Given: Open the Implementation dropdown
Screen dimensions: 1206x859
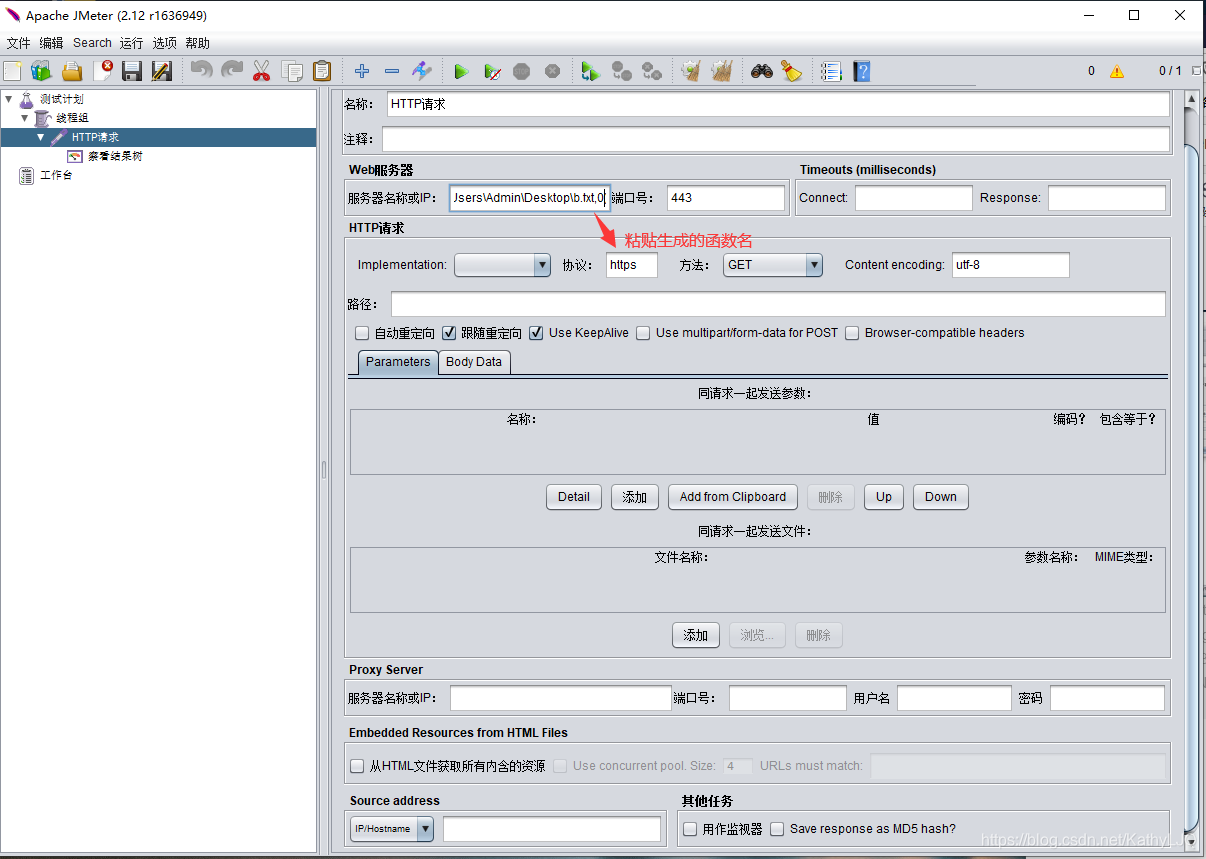Looking at the screenshot, I should (x=502, y=265).
